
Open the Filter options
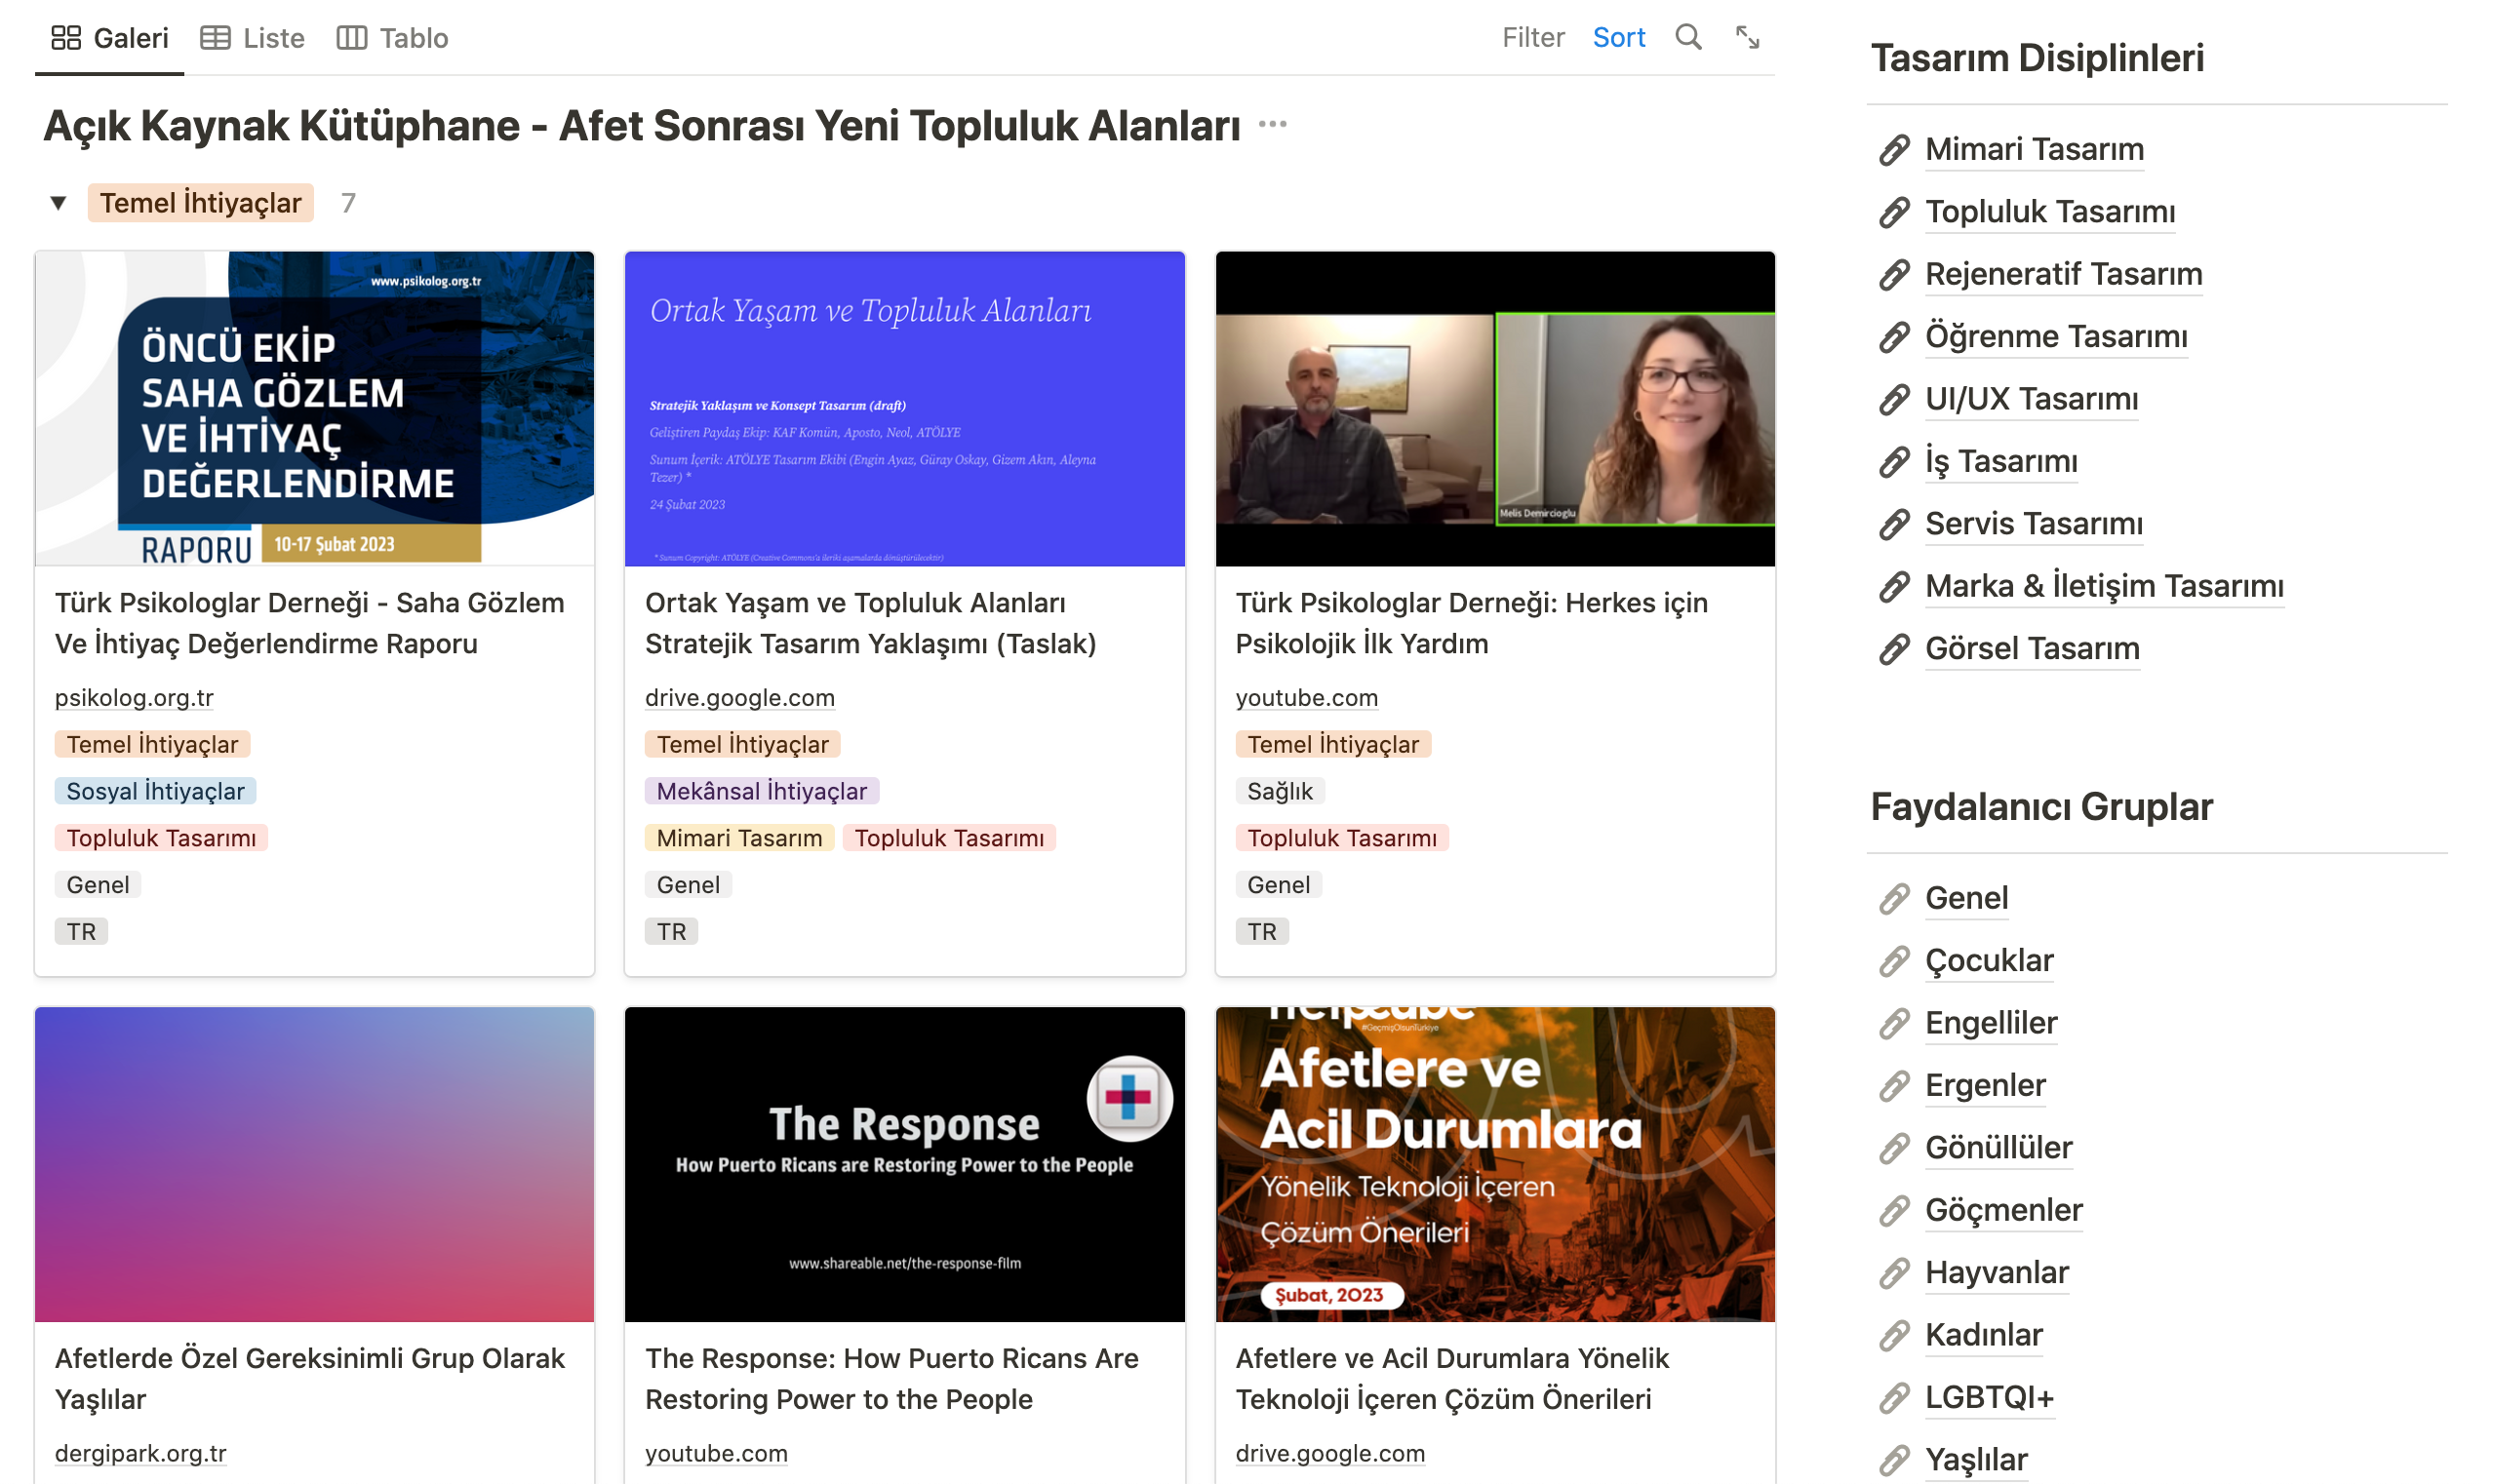(1532, 38)
